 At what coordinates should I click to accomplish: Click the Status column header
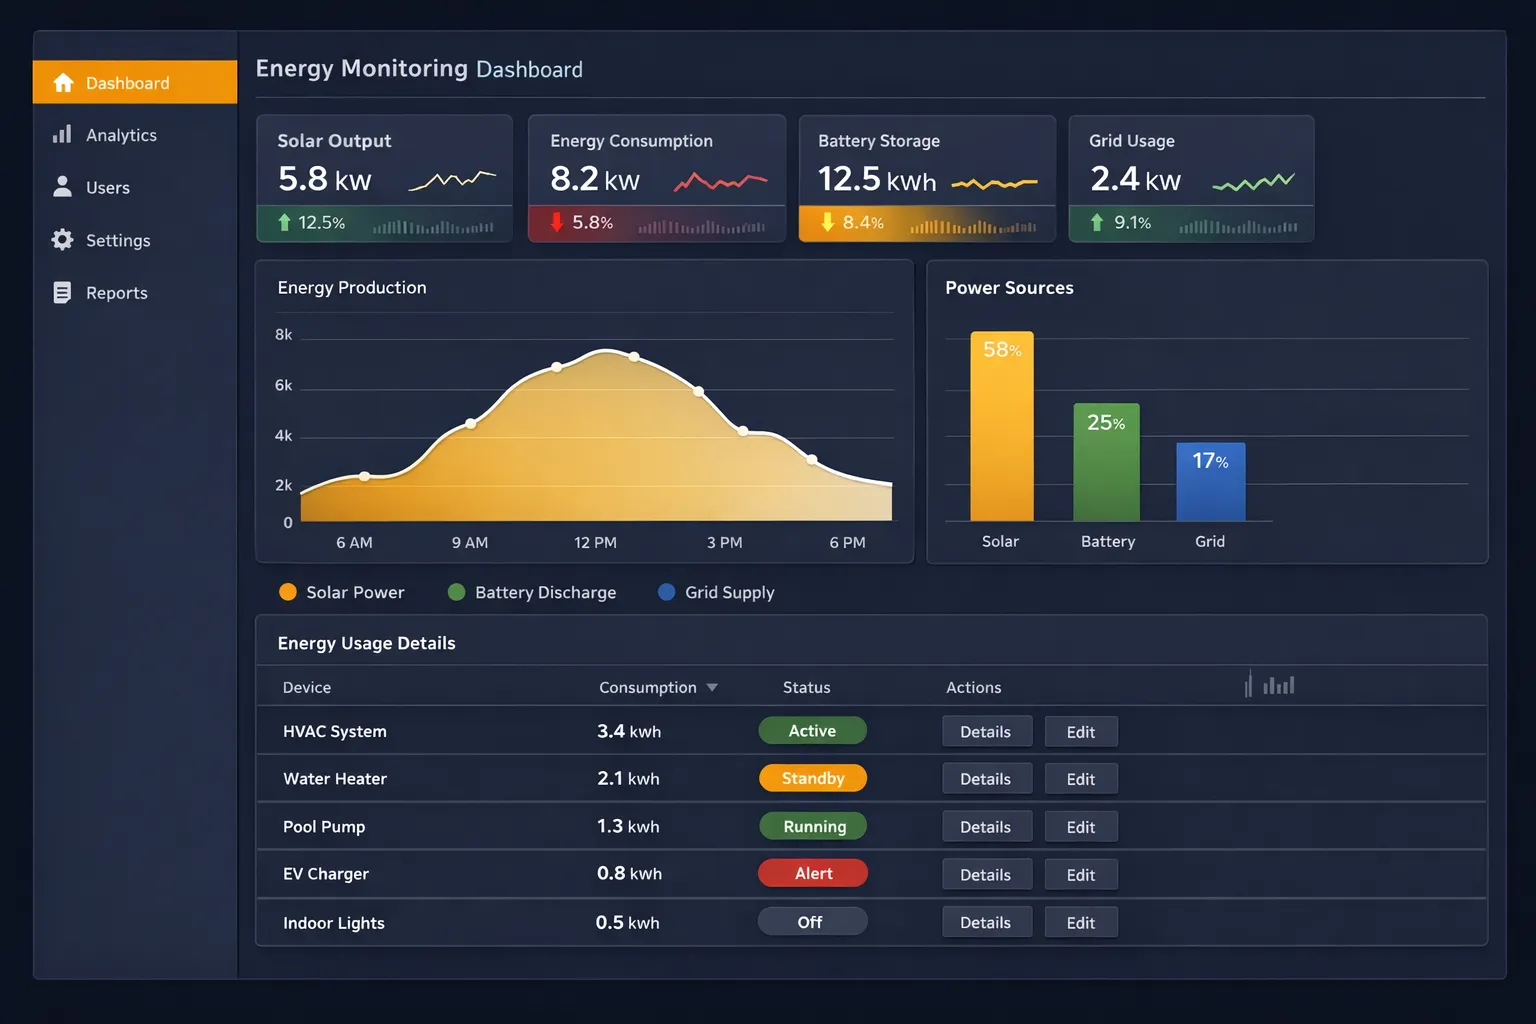click(x=806, y=687)
